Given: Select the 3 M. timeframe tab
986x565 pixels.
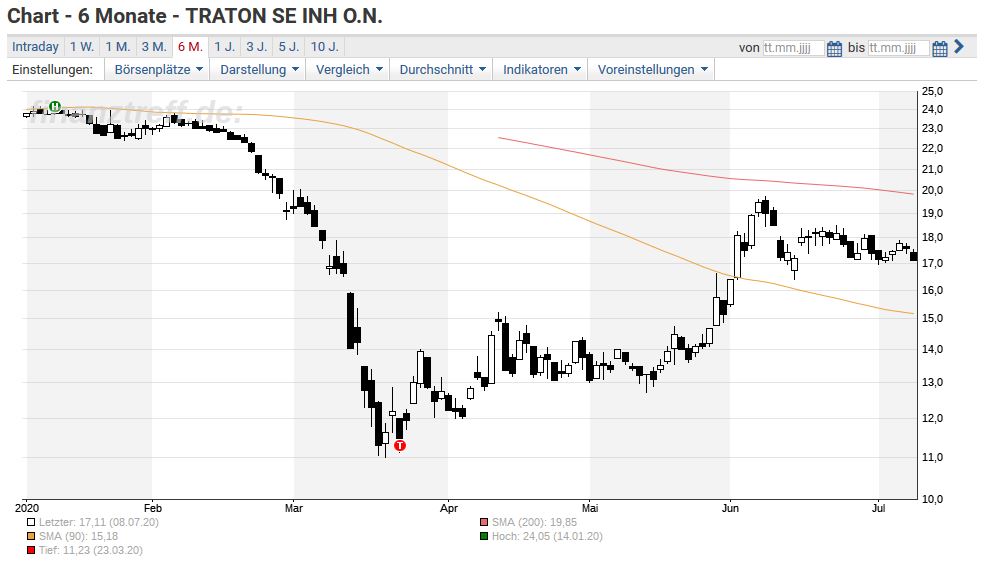Looking at the screenshot, I should point(154,47).
